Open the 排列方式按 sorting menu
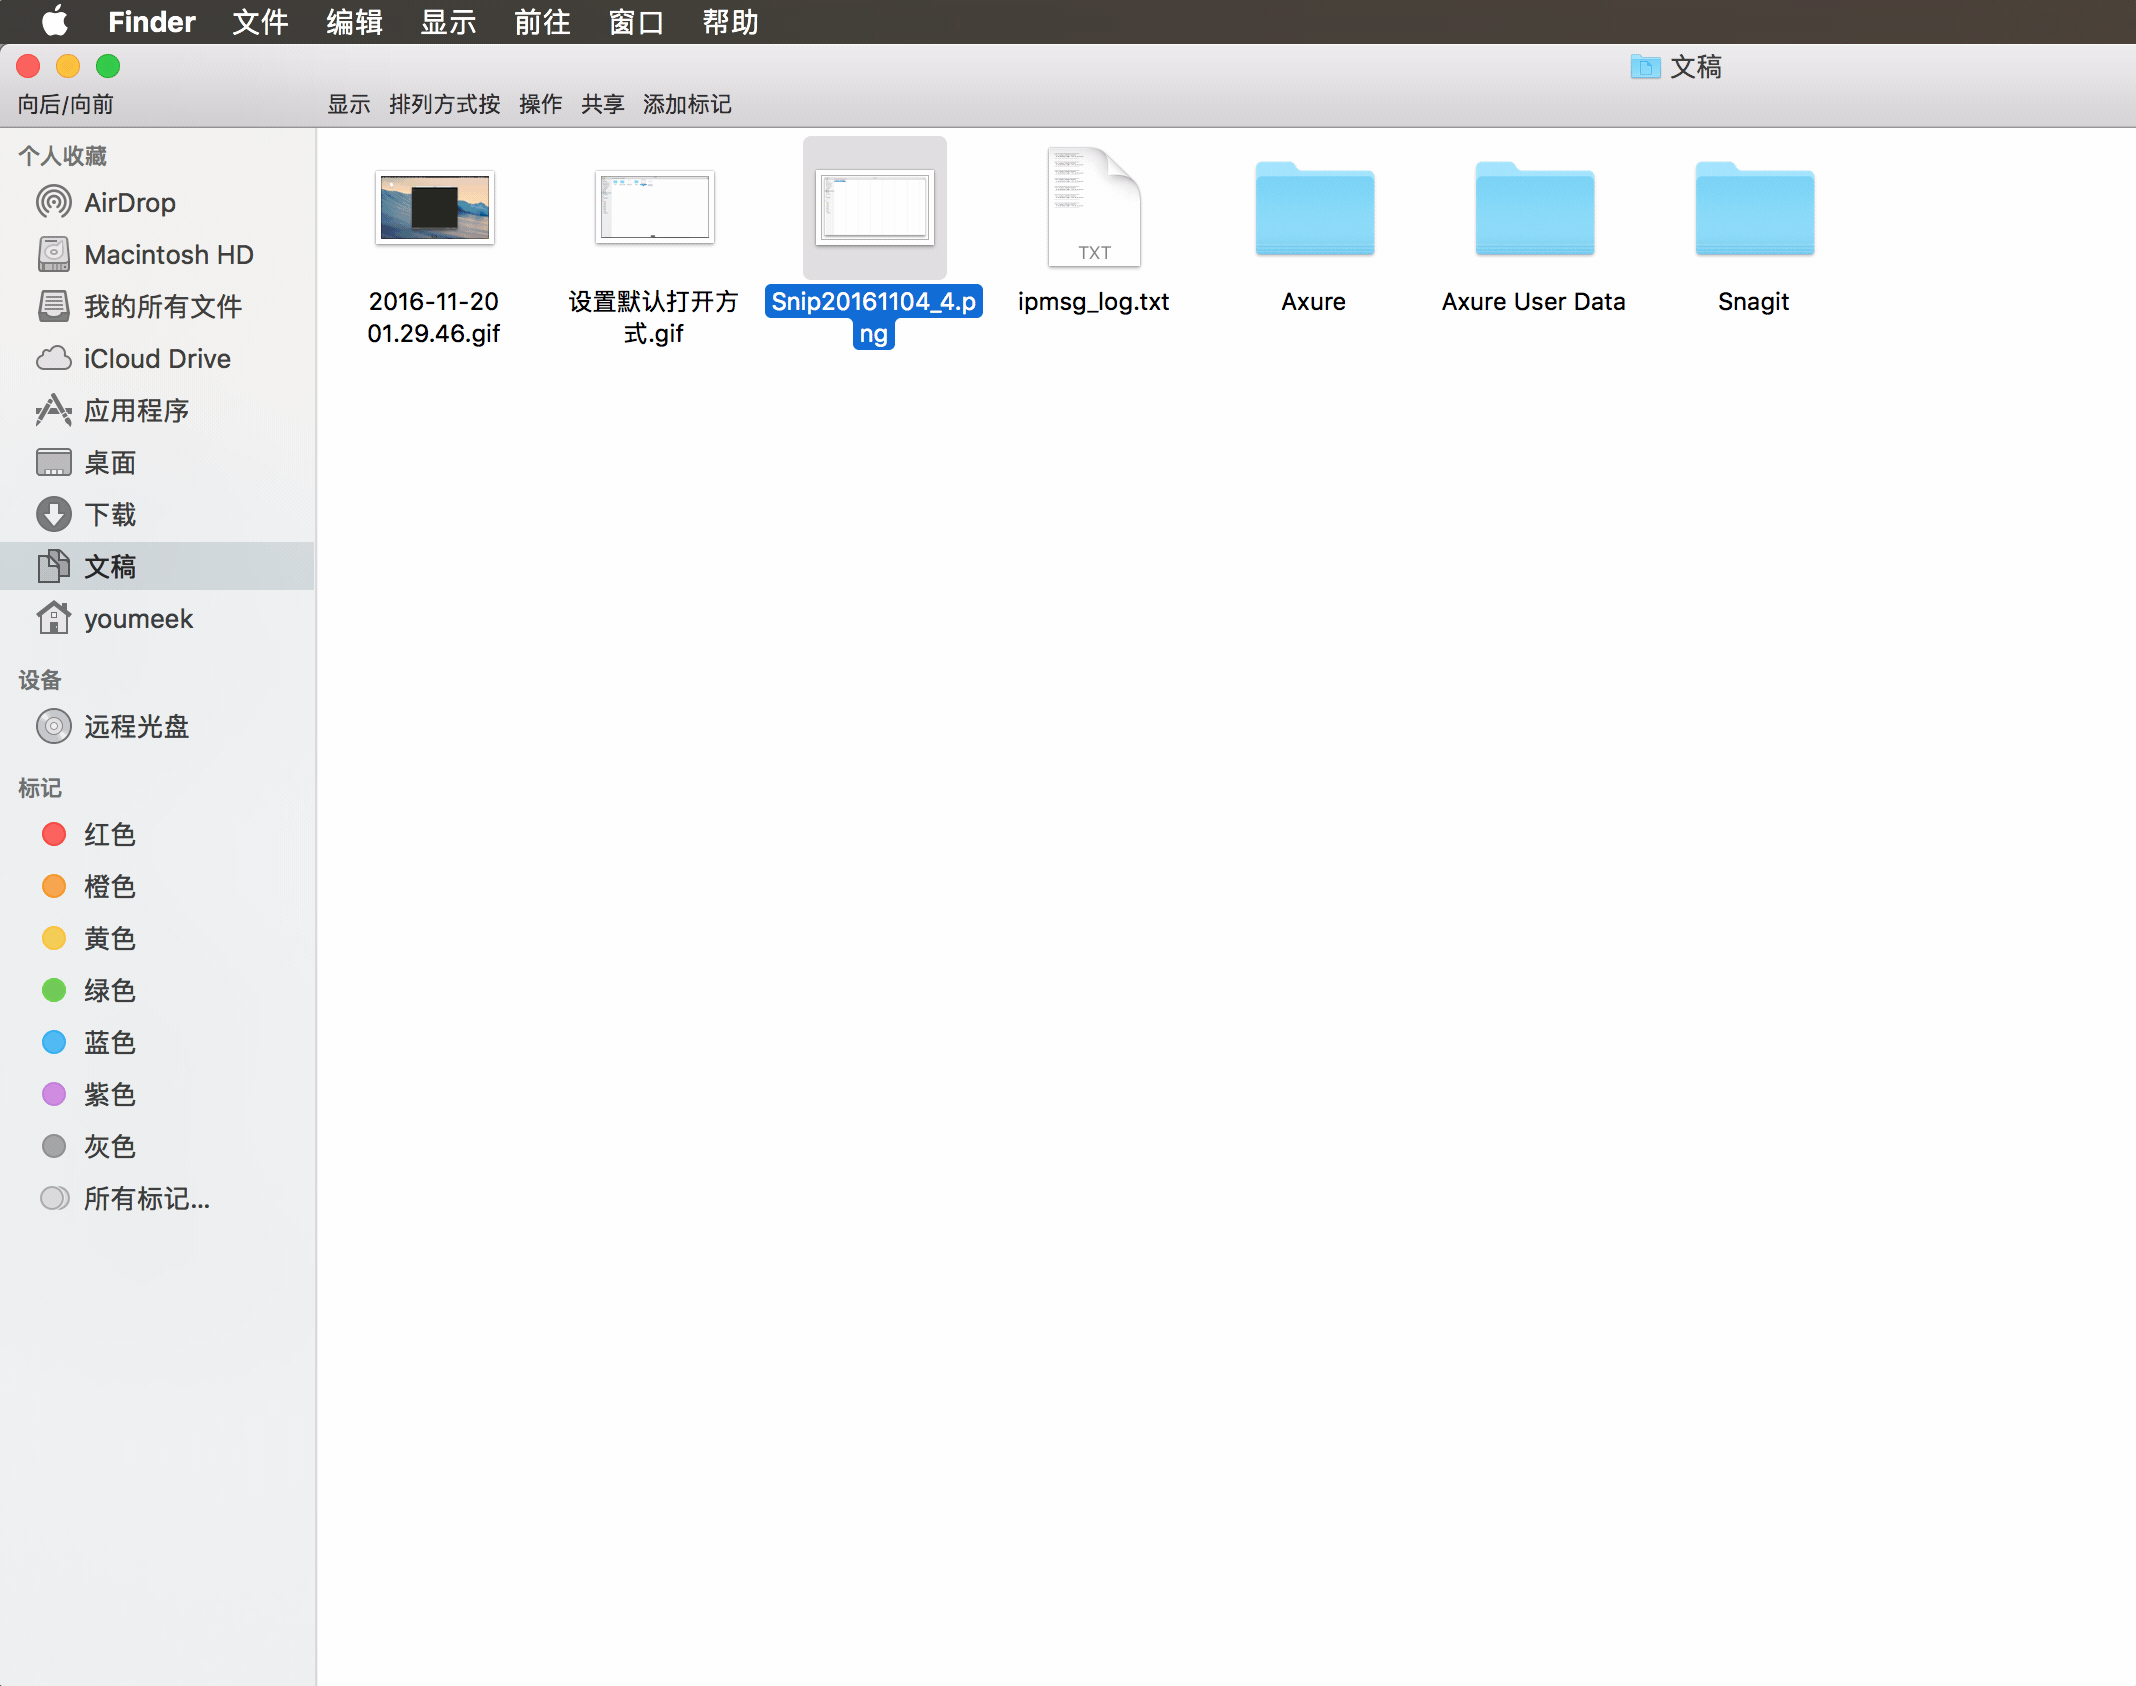The height and width of the screenshot is (1686, 2136). (443, 104)
